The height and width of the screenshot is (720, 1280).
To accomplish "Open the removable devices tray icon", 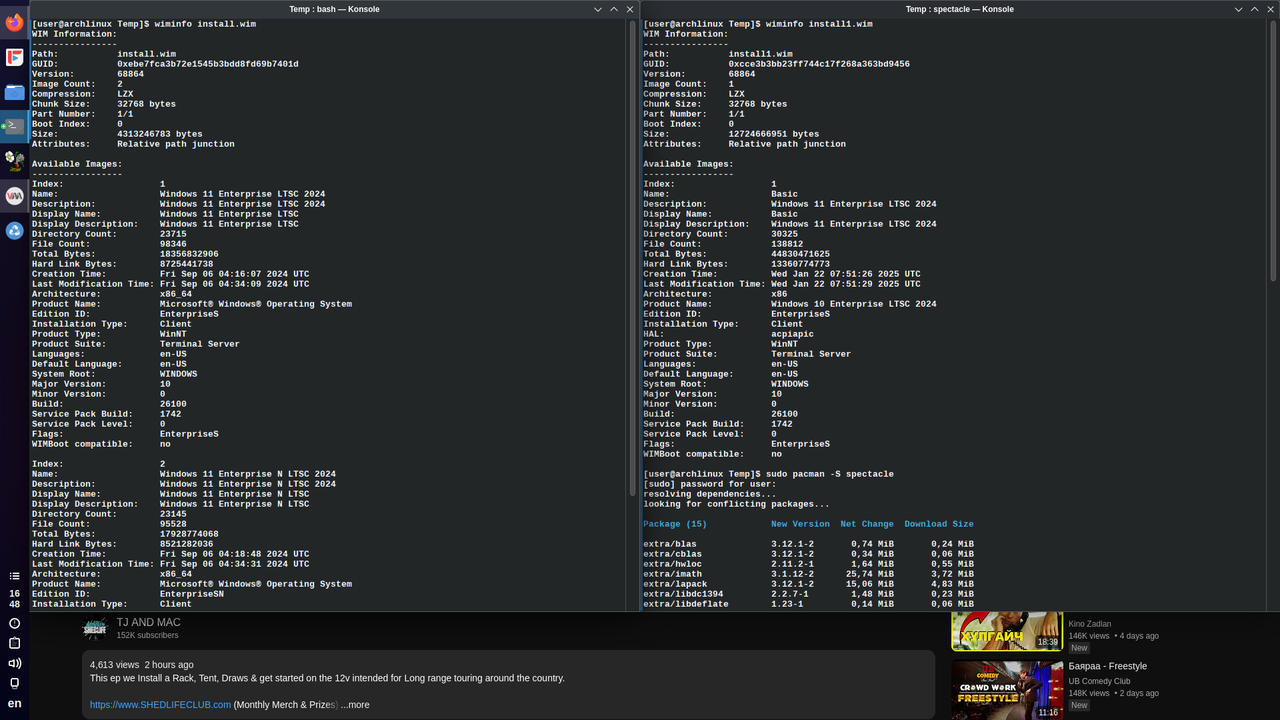I will 14,683.
